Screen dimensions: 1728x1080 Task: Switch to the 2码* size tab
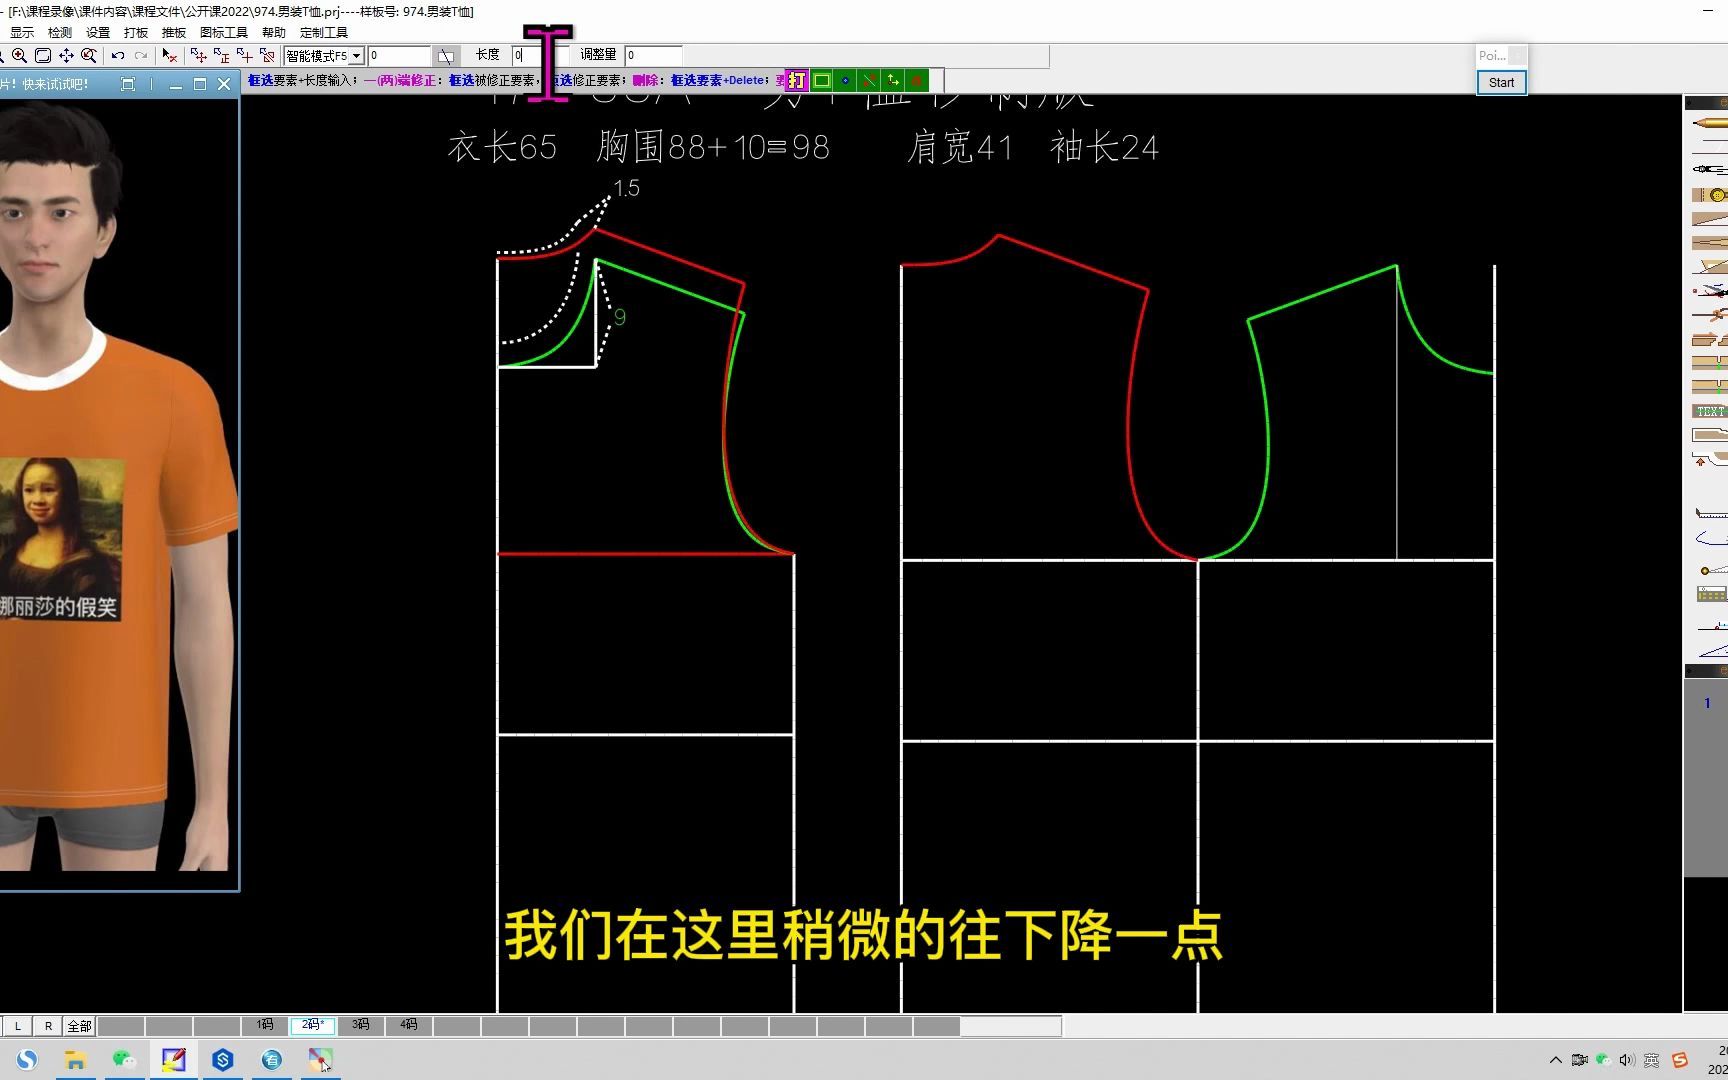(313, 1025)
